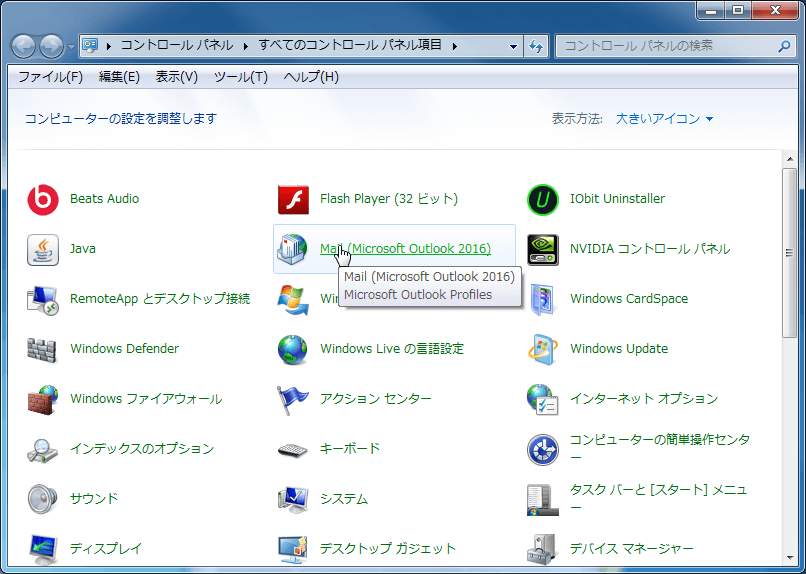Open the ヘルプ(H) menu

(x=311, y=77)
